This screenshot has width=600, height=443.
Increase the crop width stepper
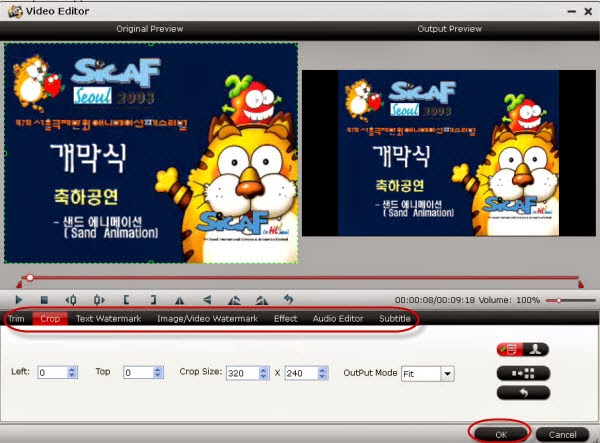click(263, 370)
